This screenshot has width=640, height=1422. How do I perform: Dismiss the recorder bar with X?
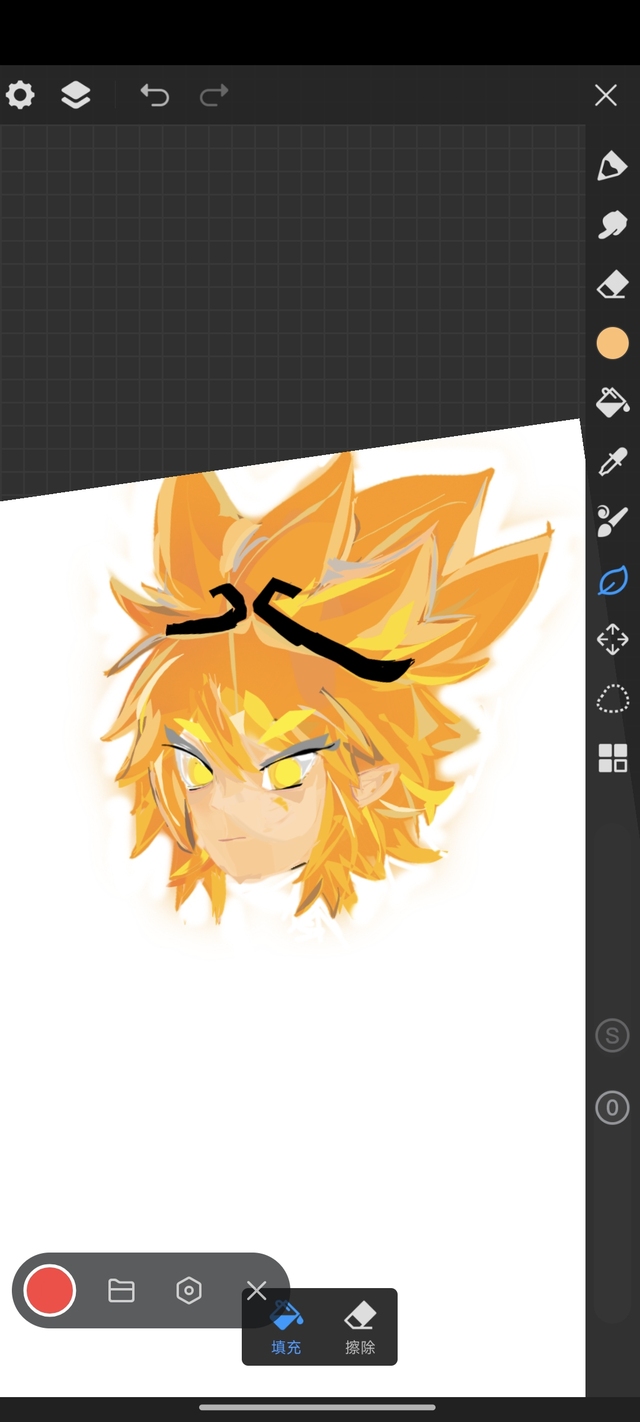click(256, 1291)
